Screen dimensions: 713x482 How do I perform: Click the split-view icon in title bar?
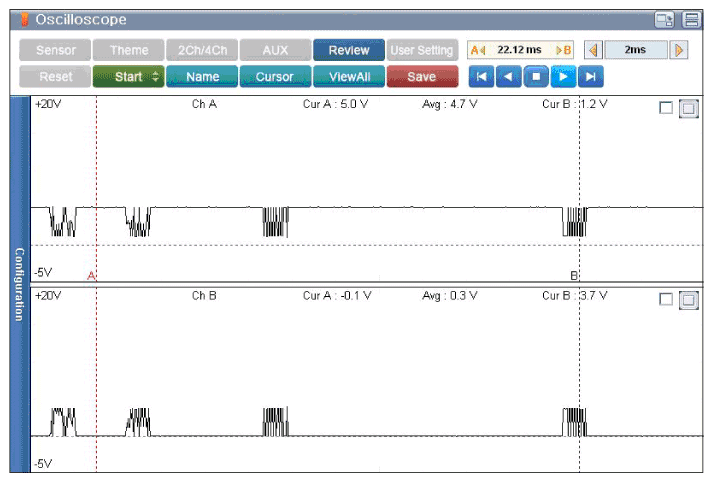coord(692,20)
